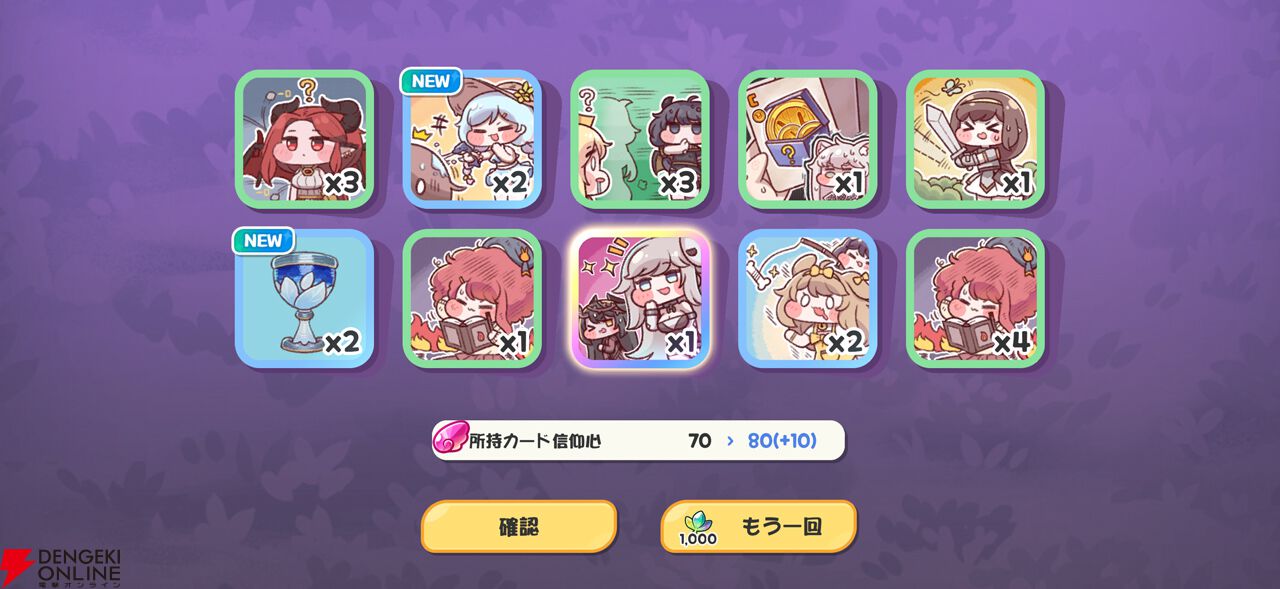Screen dimensions: 1280x589
Task: Tap the x3 count on demon card
Action: coord(342,183)
